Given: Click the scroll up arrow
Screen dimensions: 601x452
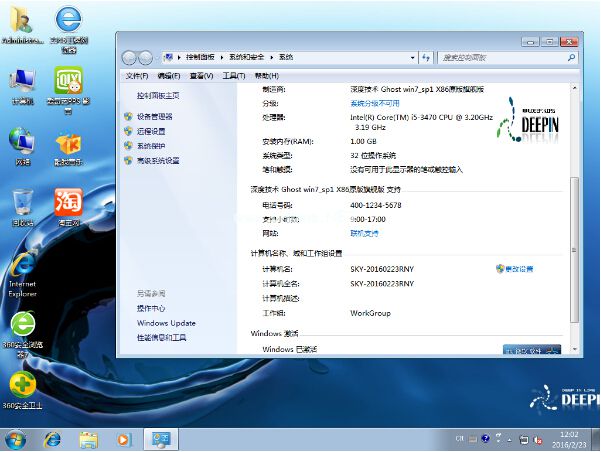Looking at the screenshot, I should (575, 88).
